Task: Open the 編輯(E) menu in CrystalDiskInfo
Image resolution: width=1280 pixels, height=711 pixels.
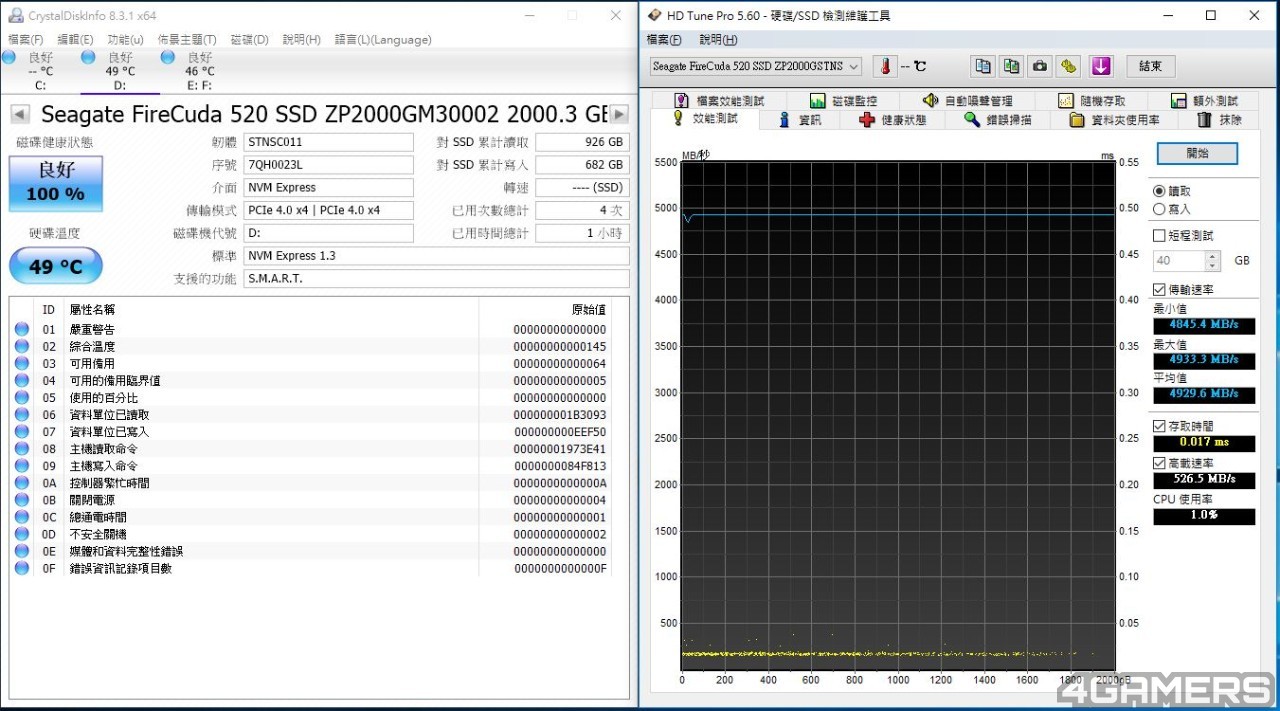Action: 75,40
